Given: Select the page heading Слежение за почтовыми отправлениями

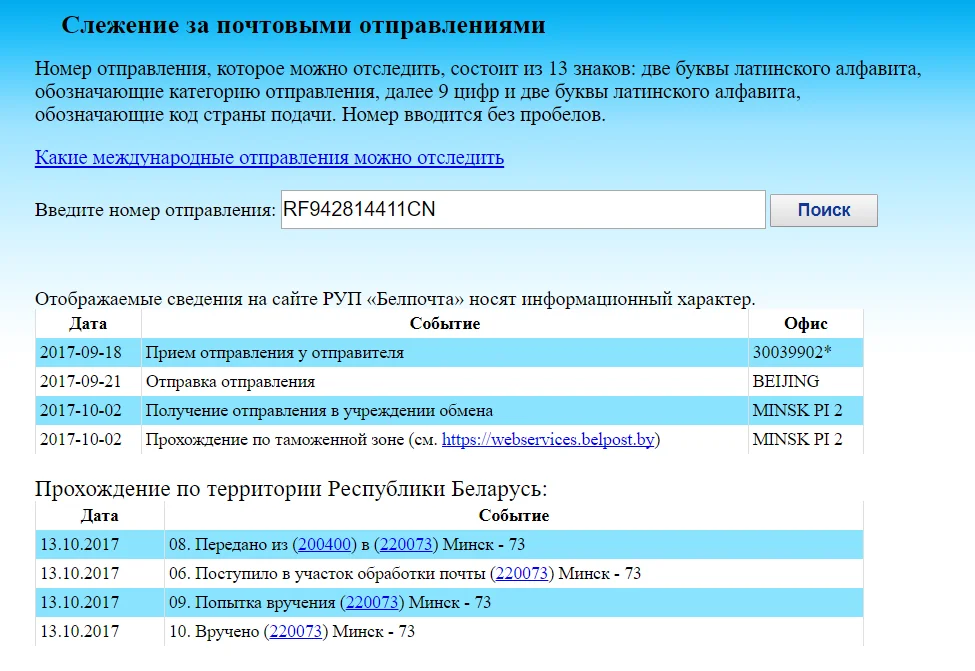Looking at the screenshot, I should pos(303,25).
